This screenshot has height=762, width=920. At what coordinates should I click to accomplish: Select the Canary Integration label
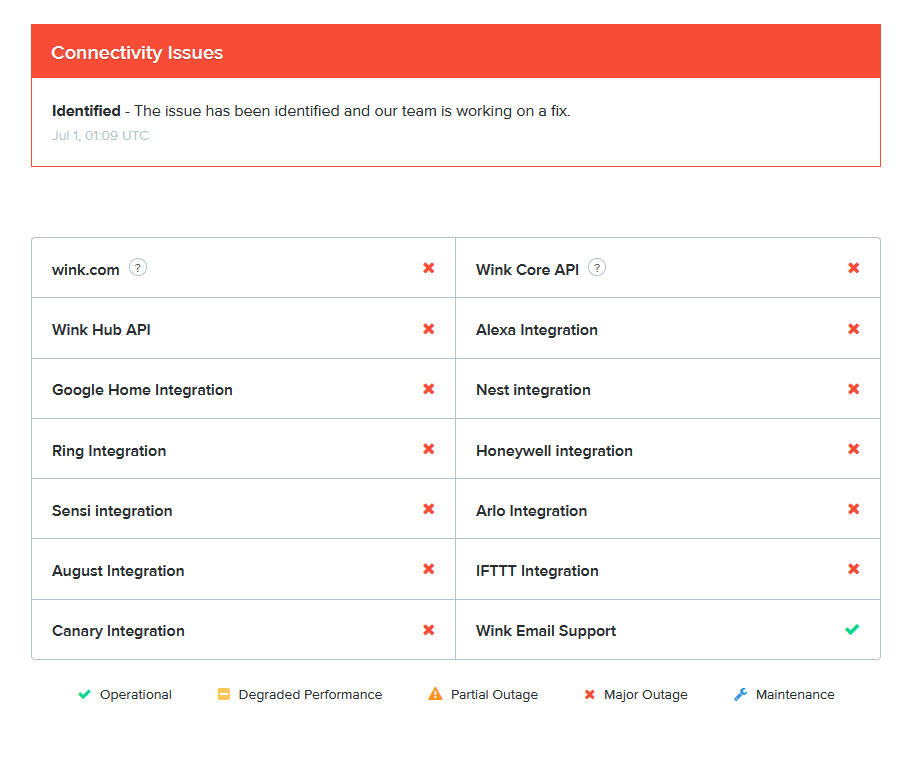click(x=119, y=631)
